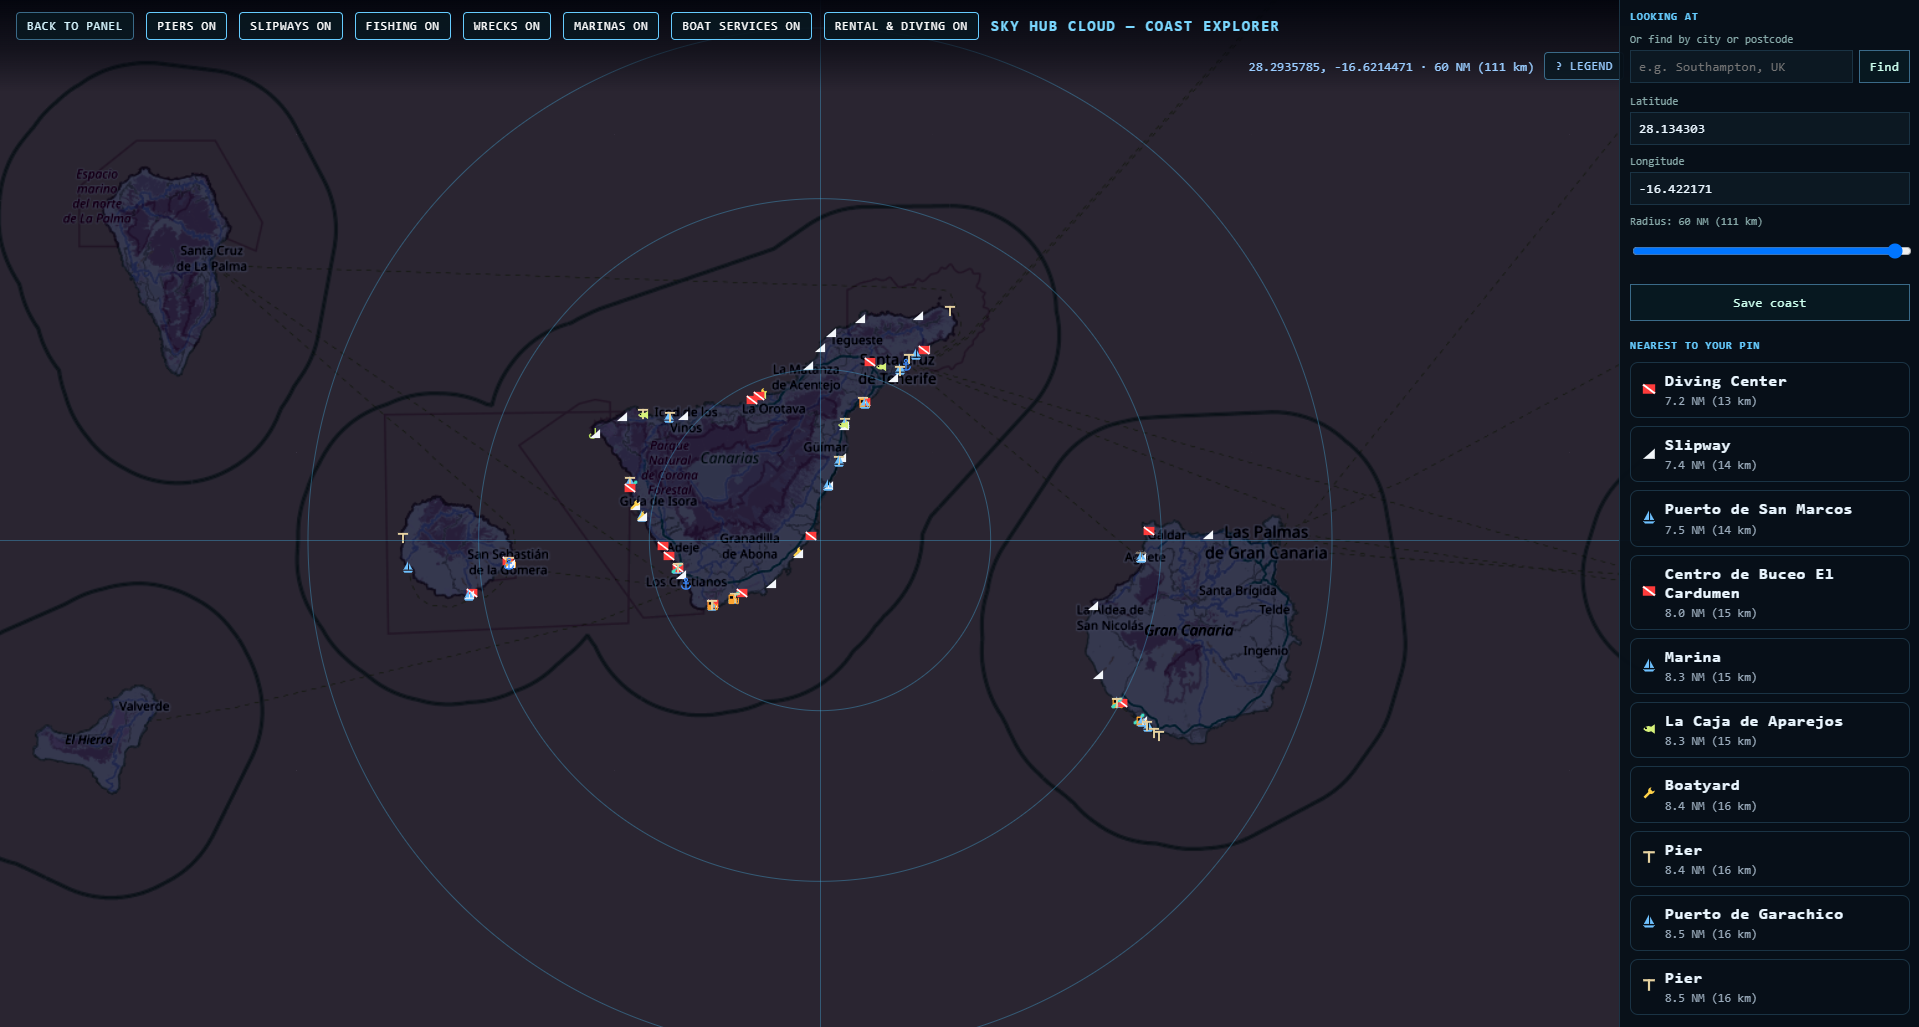The image size is (1919, 1027).
Task: Select the Boatyard 8.4 NM result
Action: pos(1769,794)
